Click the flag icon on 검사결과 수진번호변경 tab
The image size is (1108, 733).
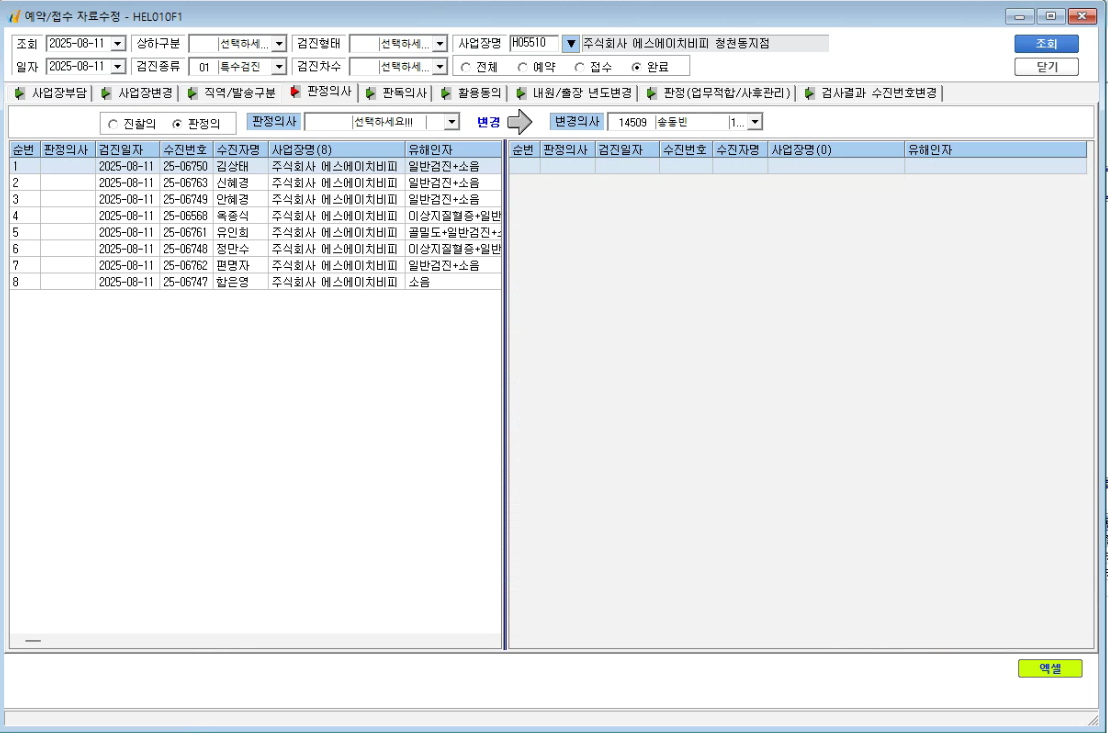[809, 93]
